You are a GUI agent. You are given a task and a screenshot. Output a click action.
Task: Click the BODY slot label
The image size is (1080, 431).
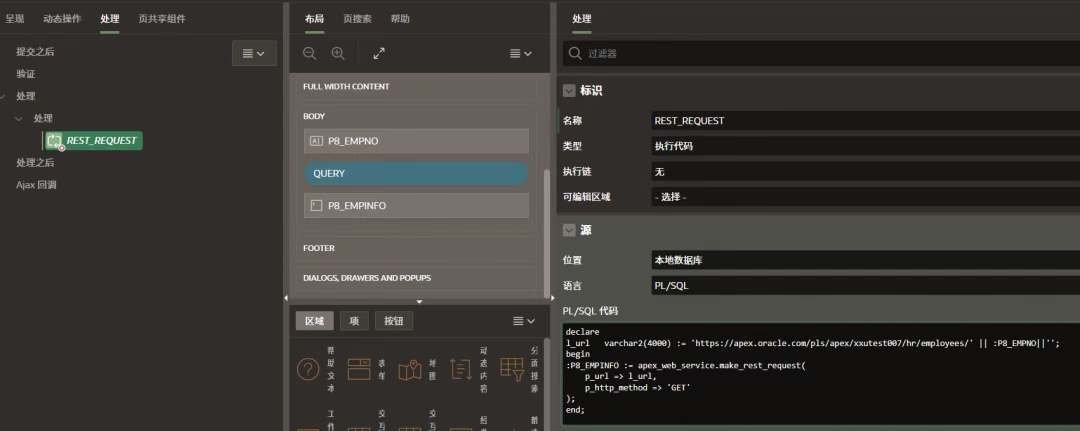click(314, 116)
